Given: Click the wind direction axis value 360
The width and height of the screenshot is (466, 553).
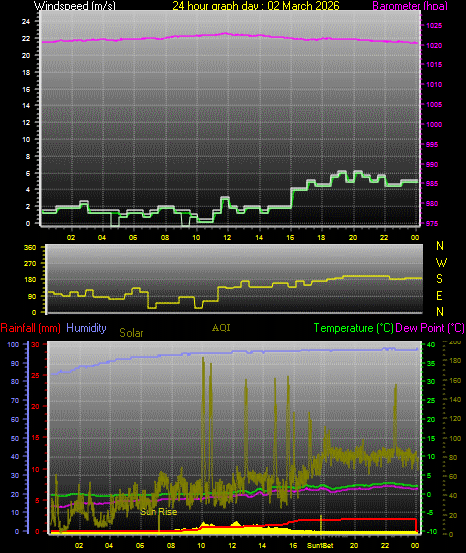Looking at the screenshot, I should [30, 248].
